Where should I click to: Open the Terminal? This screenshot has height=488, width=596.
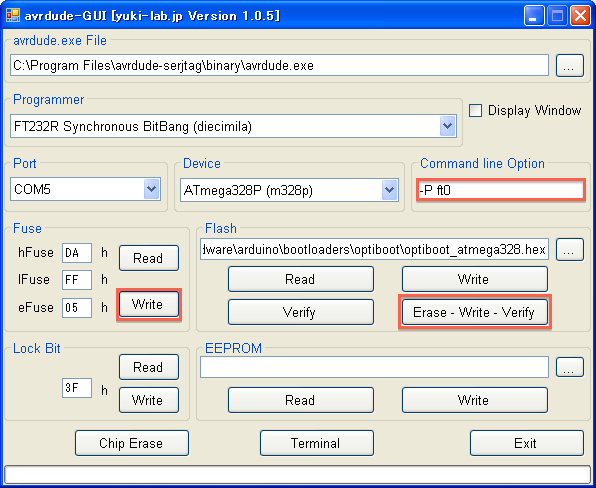tap(317, 443)
